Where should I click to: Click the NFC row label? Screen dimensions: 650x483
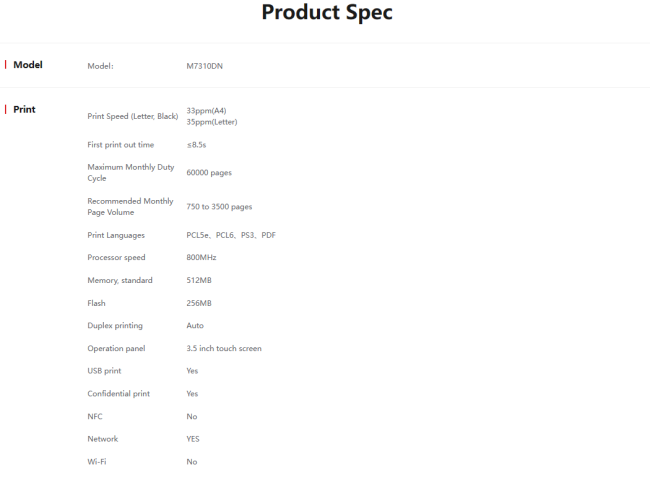click(x=95, y=417)
